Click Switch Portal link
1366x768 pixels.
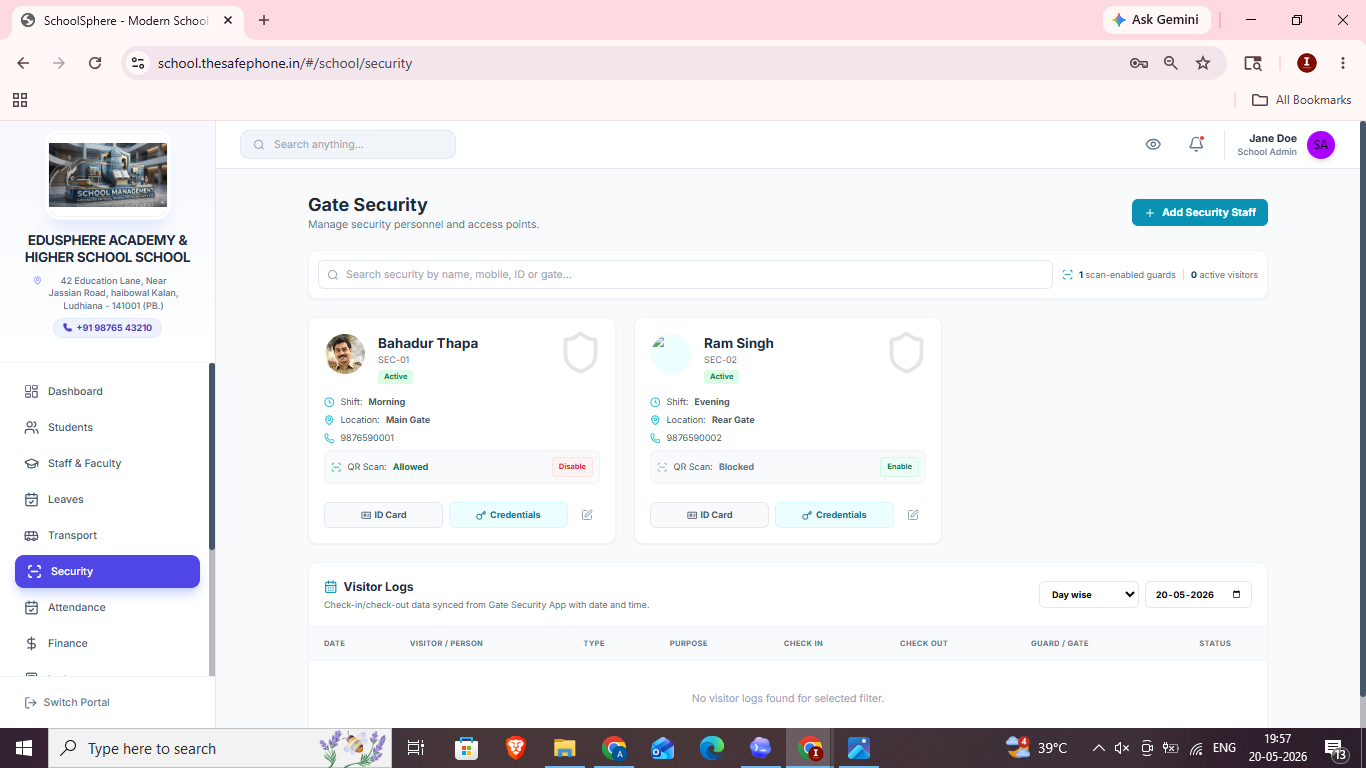click(x=67, y=702)
